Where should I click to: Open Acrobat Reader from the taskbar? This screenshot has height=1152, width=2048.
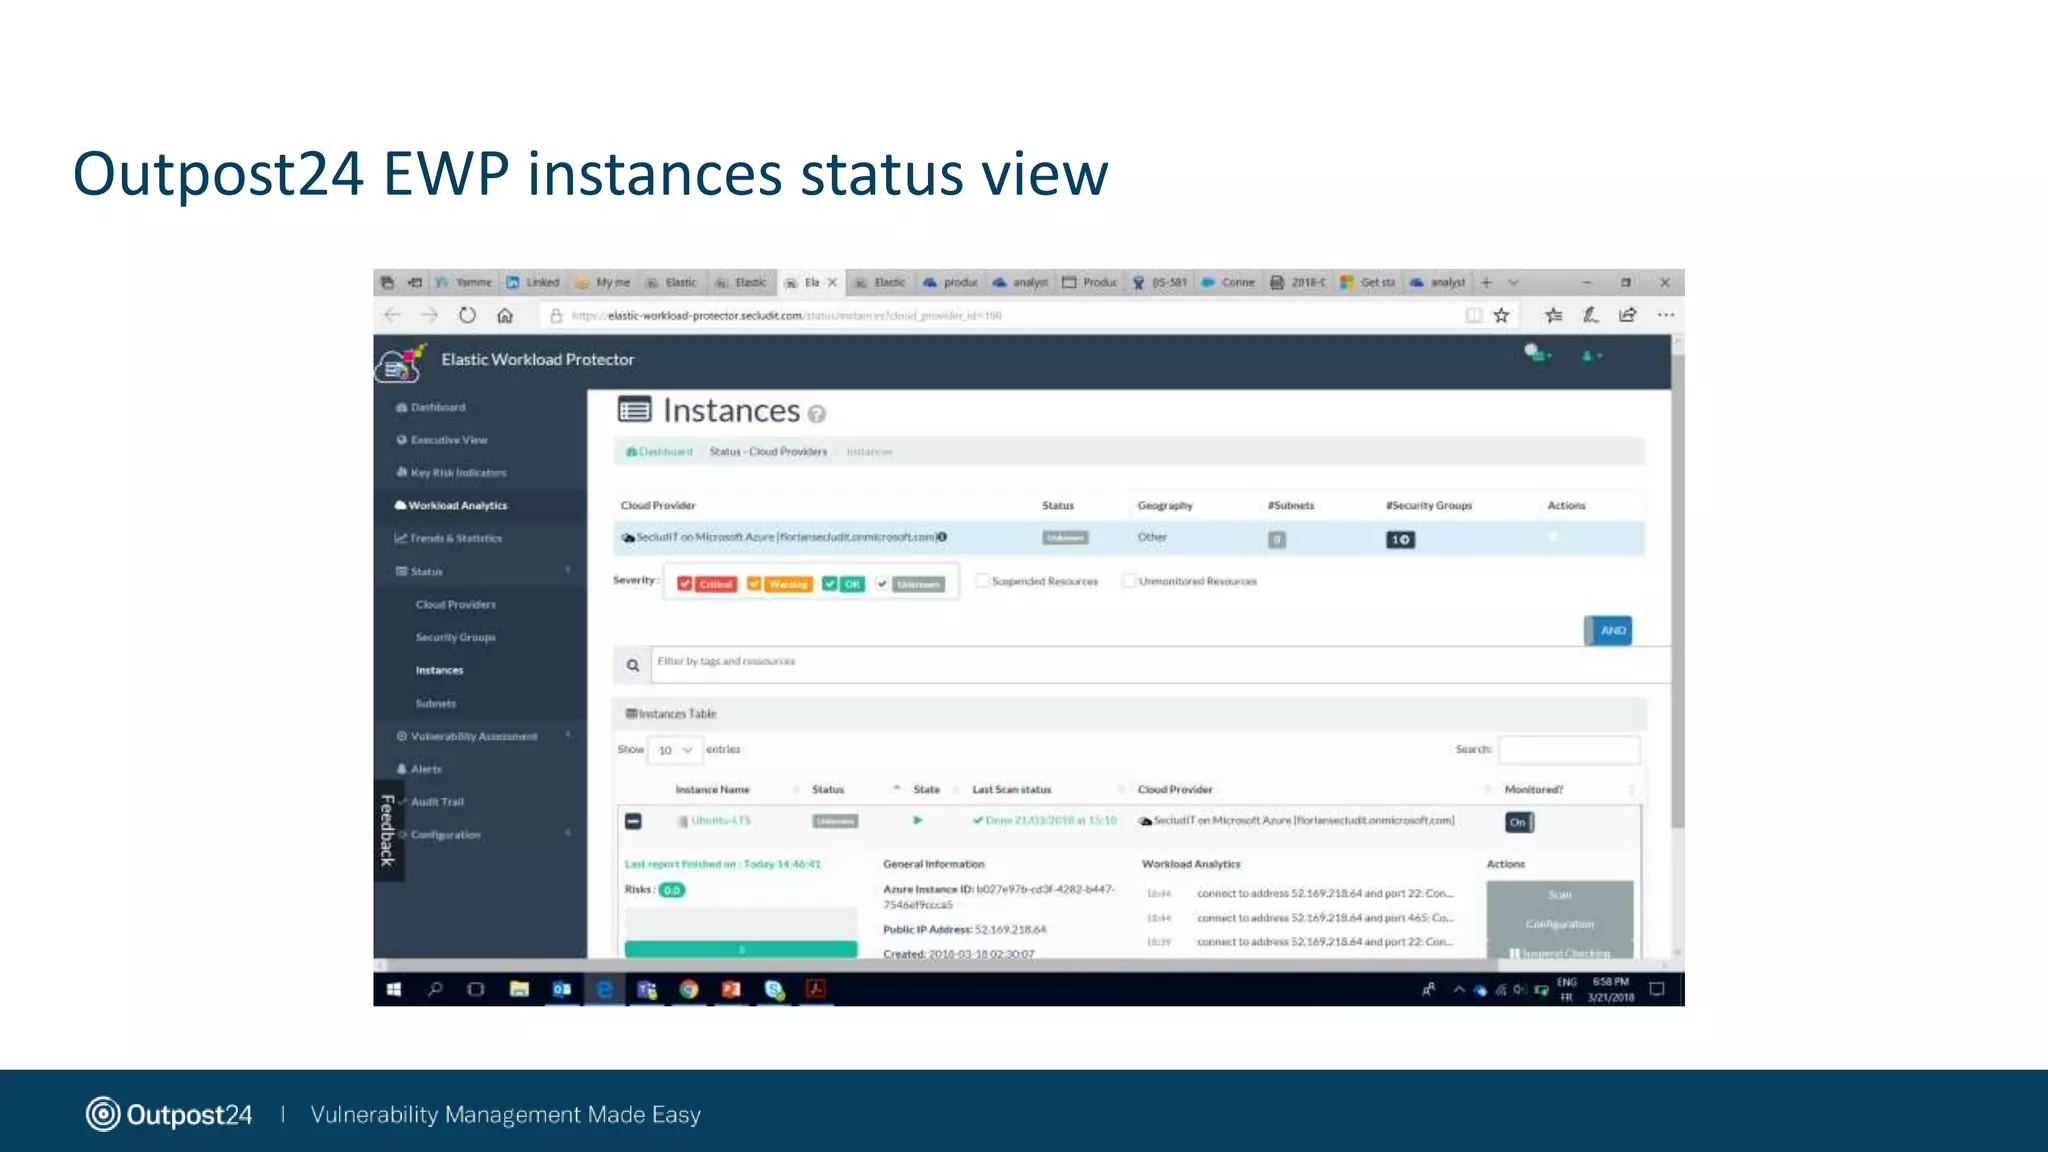click(x=816, y=990)
